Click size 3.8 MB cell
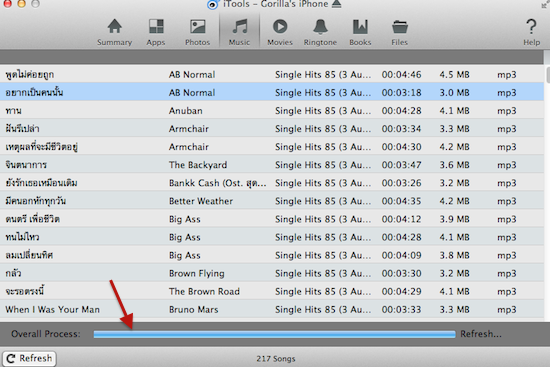 tap(454, 255)
